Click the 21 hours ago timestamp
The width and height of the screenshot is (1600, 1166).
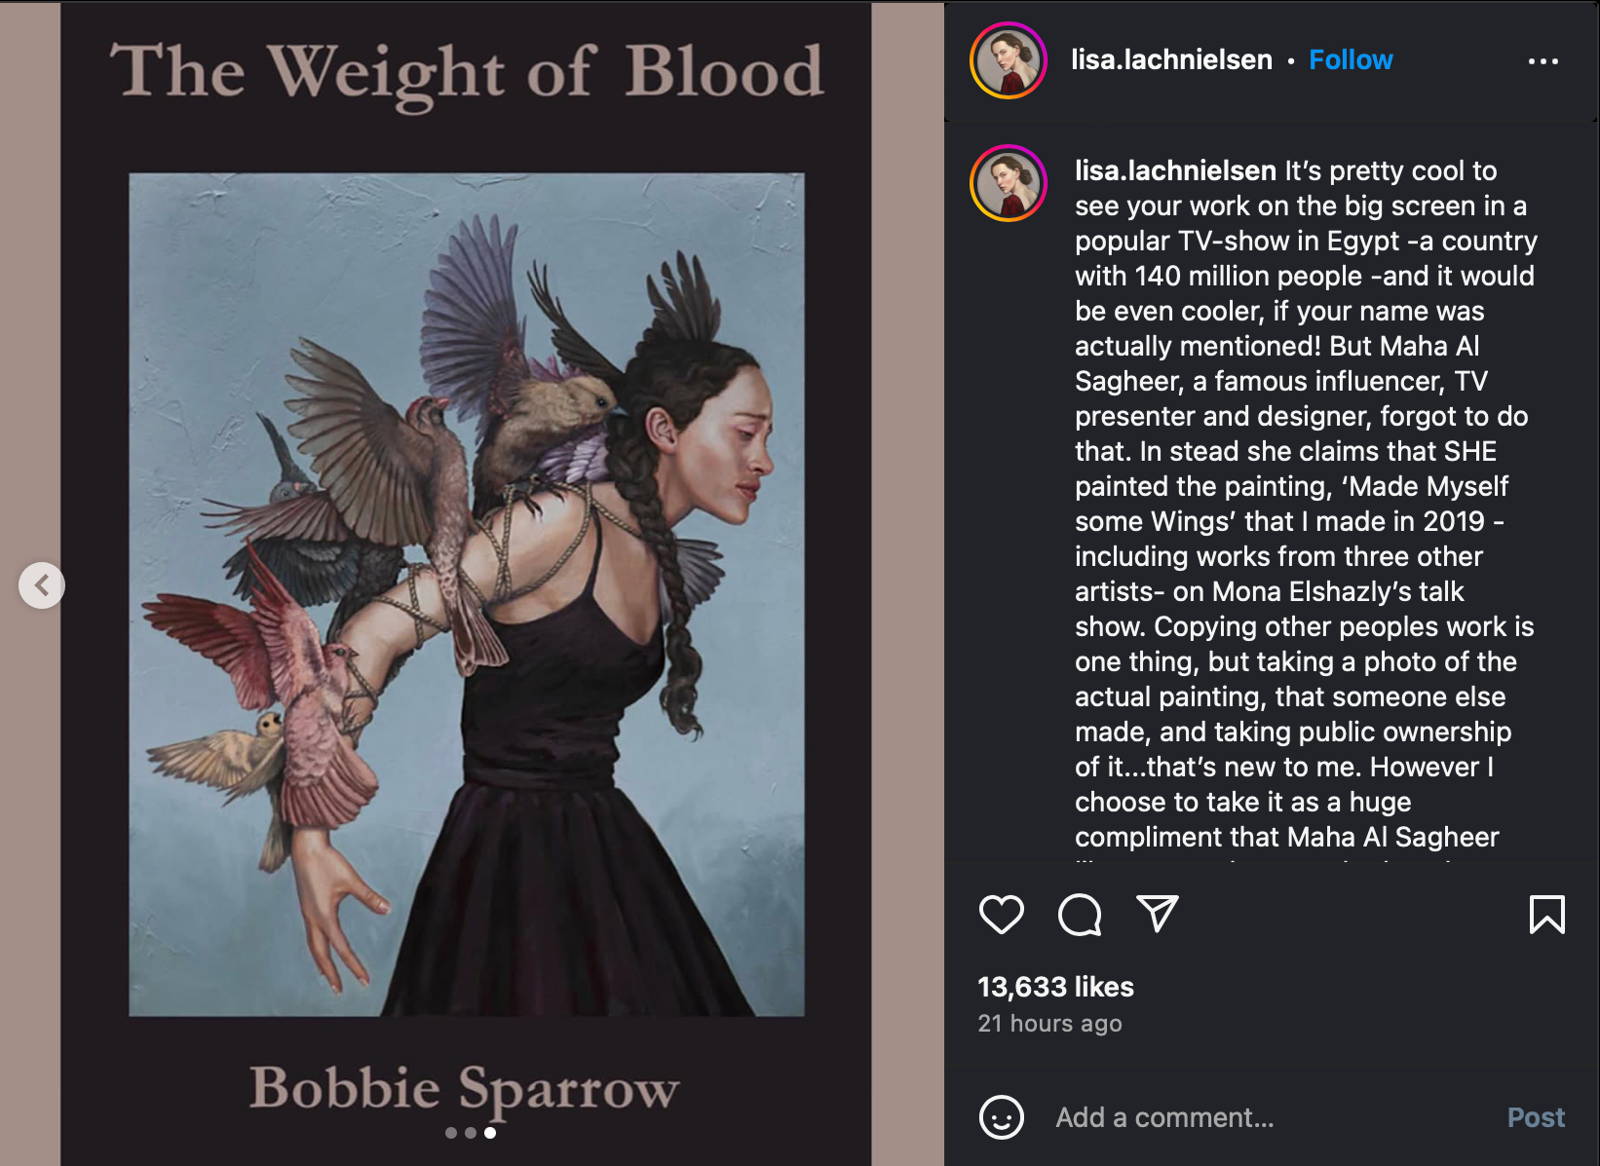pyautogui.click(x=1049, y=1023)
